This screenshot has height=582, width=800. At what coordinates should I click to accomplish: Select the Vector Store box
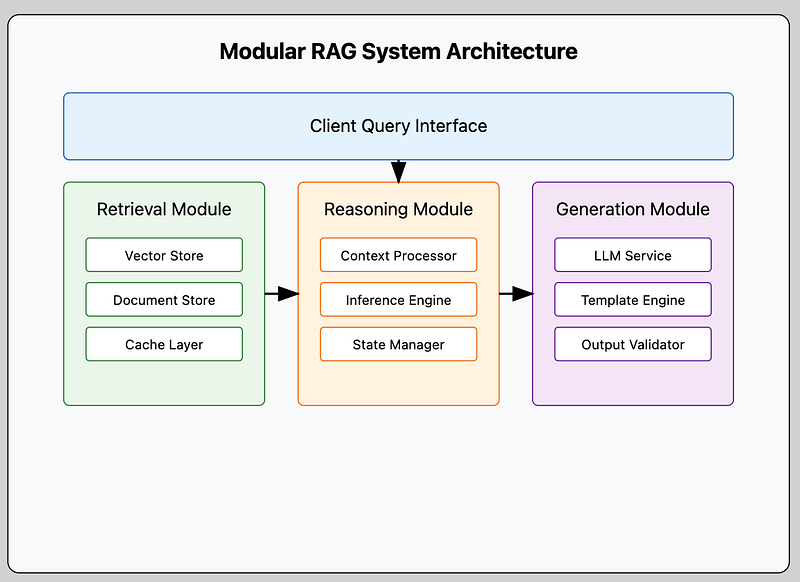point(164,255)
